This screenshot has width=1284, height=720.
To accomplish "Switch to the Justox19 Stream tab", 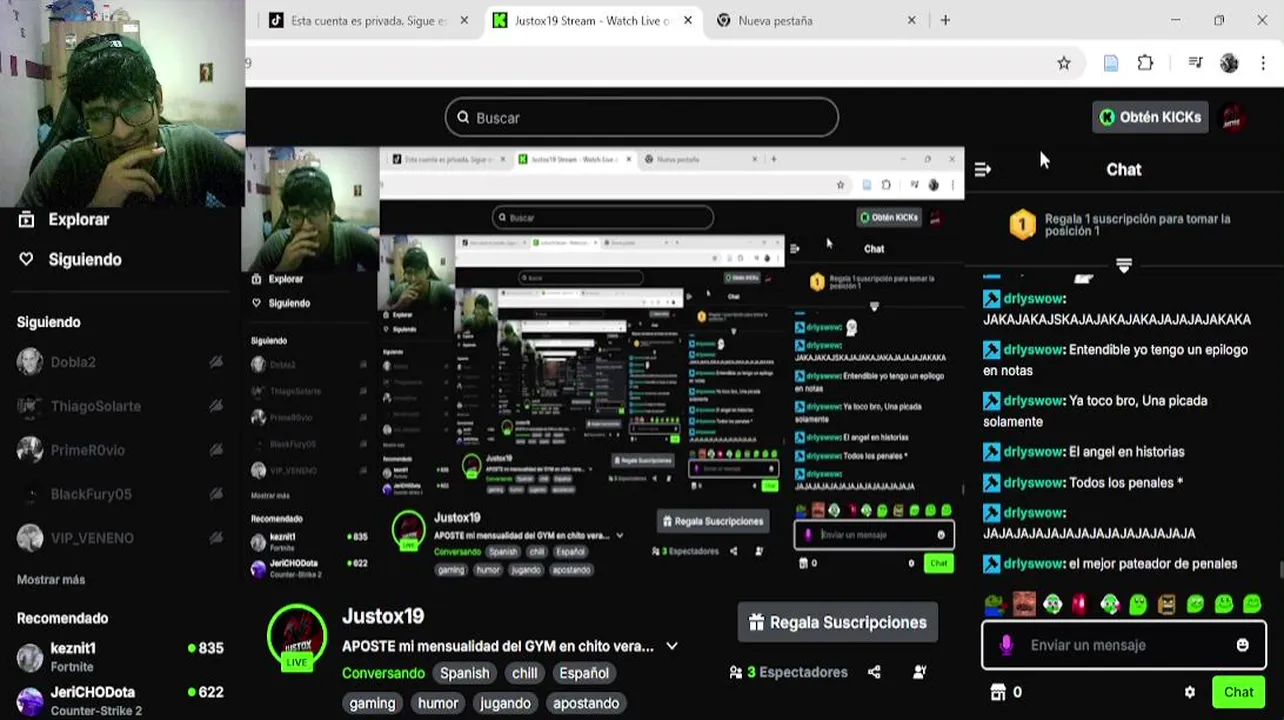I will pos(592,20).
